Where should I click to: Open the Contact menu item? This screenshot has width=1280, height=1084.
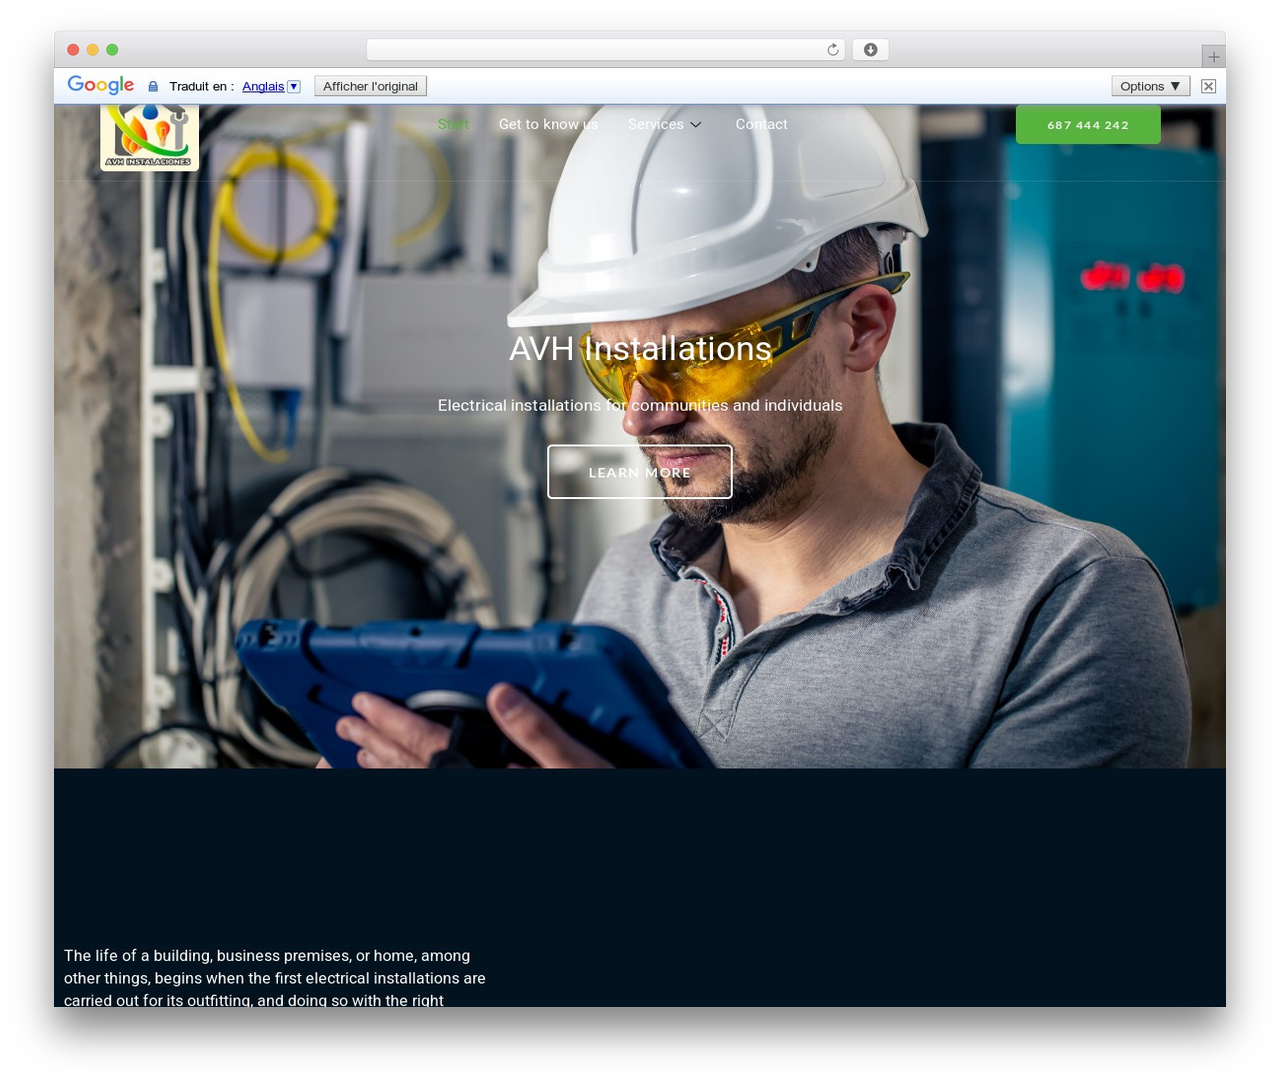761,124
